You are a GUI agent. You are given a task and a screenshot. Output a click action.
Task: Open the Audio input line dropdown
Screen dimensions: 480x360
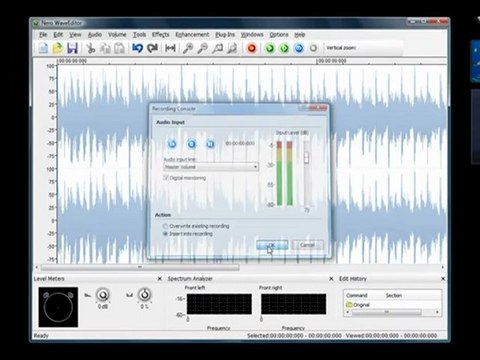211,167
